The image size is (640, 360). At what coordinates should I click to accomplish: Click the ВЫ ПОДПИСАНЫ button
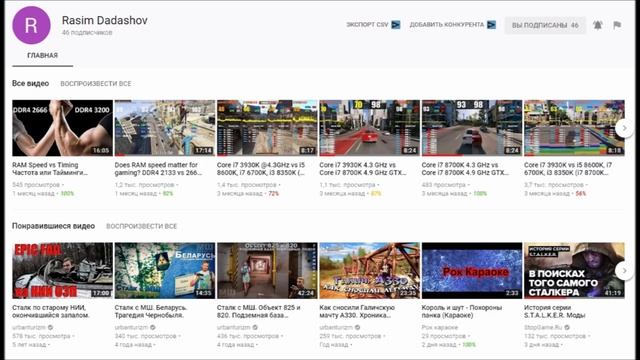point(545,25)
